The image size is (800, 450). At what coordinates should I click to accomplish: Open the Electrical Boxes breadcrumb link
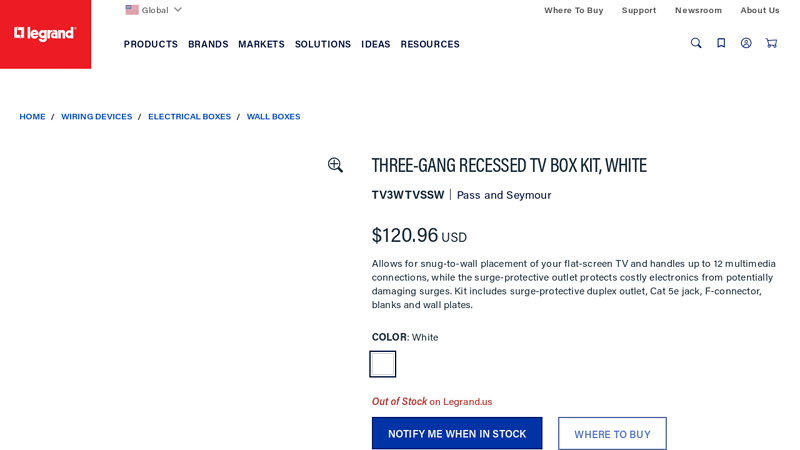point(189,117)
